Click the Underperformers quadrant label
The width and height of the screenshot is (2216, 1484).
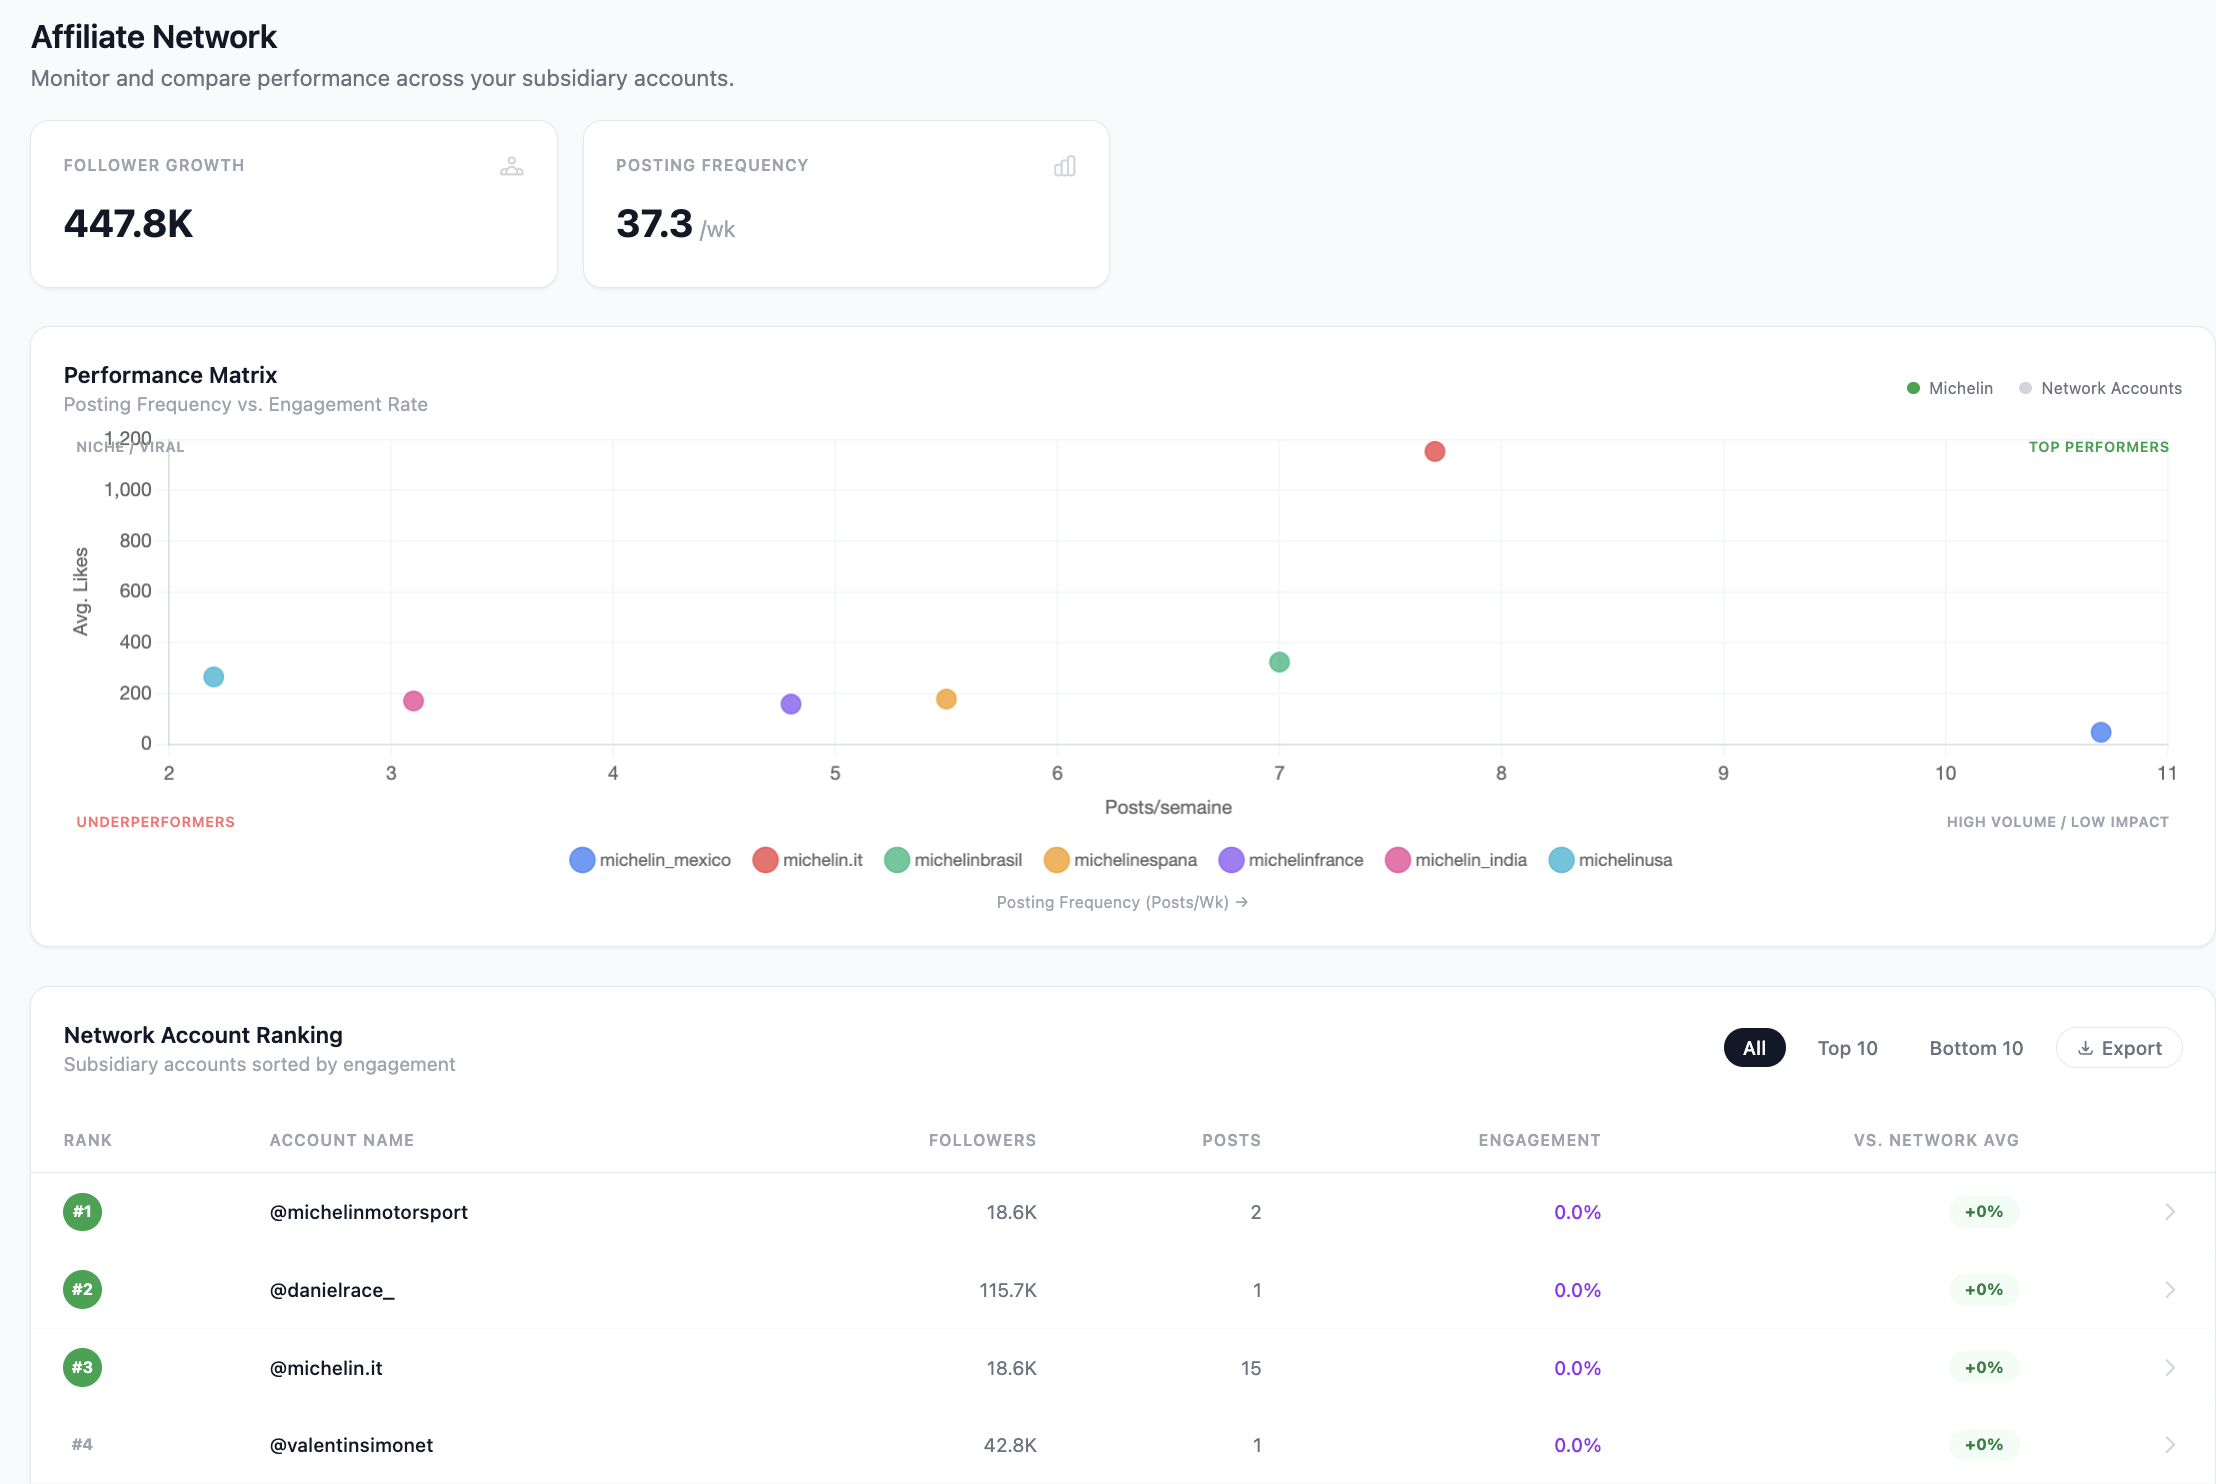click(156, 822)
